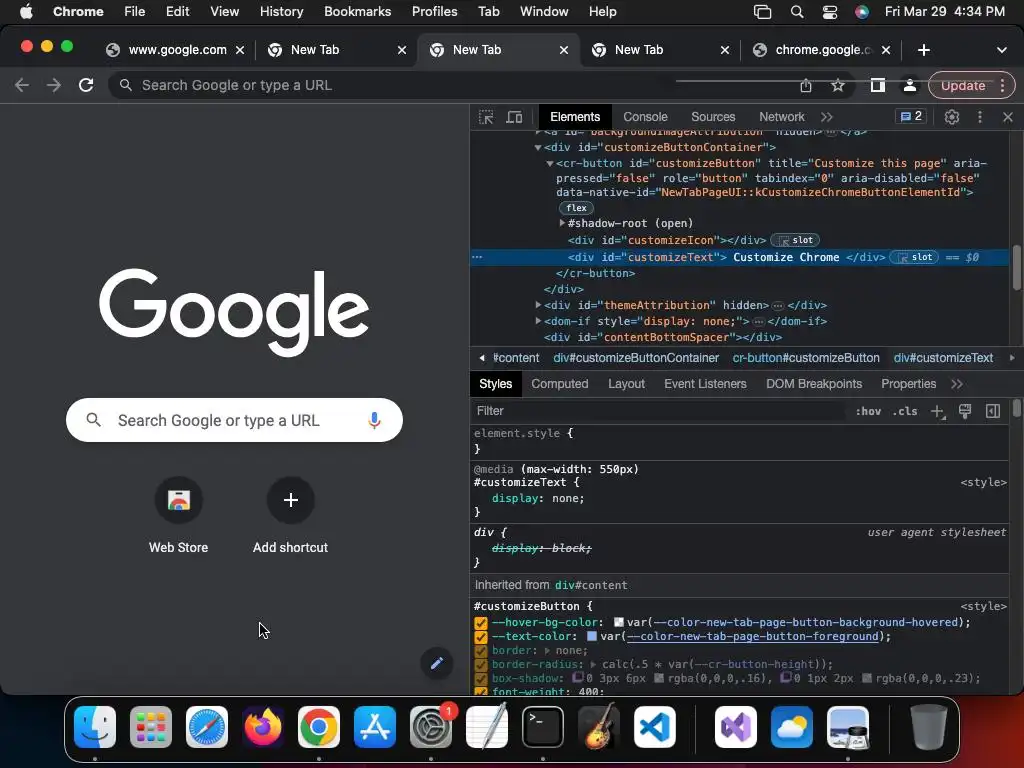Toggle the .cls element classes button
1024x768 pixels.
pyautogui.click(x=905, y=411)
